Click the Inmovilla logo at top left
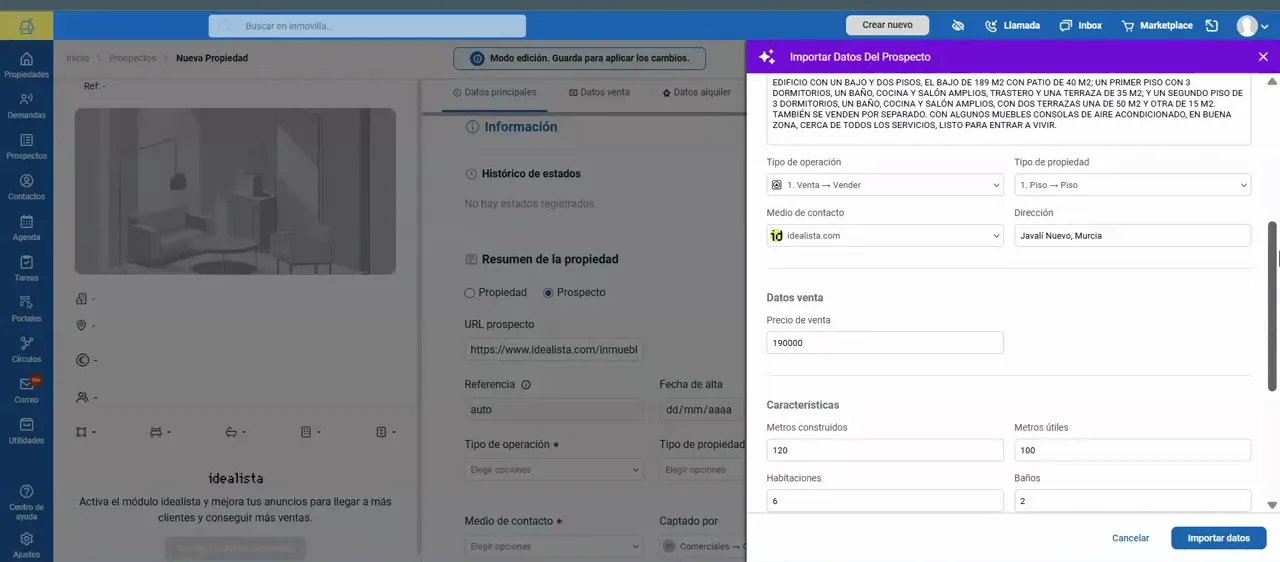Viewport: 1280px width, 562px height. point(26,25)
